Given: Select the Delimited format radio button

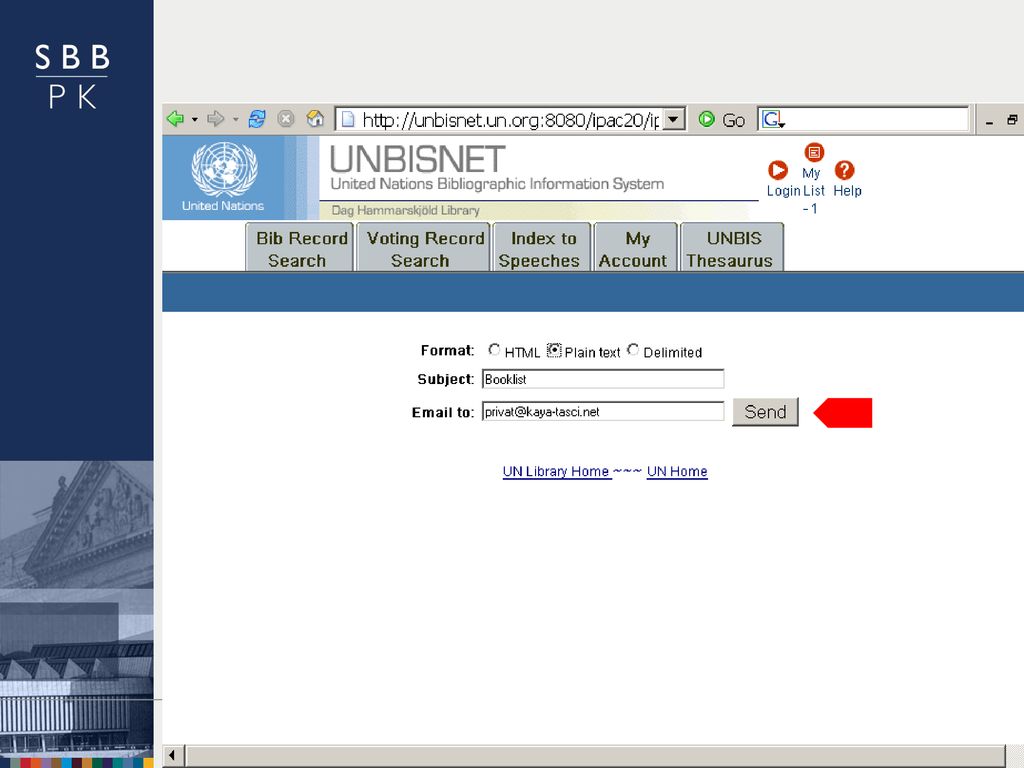Looking at the screenshot, I should pyautogui.click(x=633, y=350).
